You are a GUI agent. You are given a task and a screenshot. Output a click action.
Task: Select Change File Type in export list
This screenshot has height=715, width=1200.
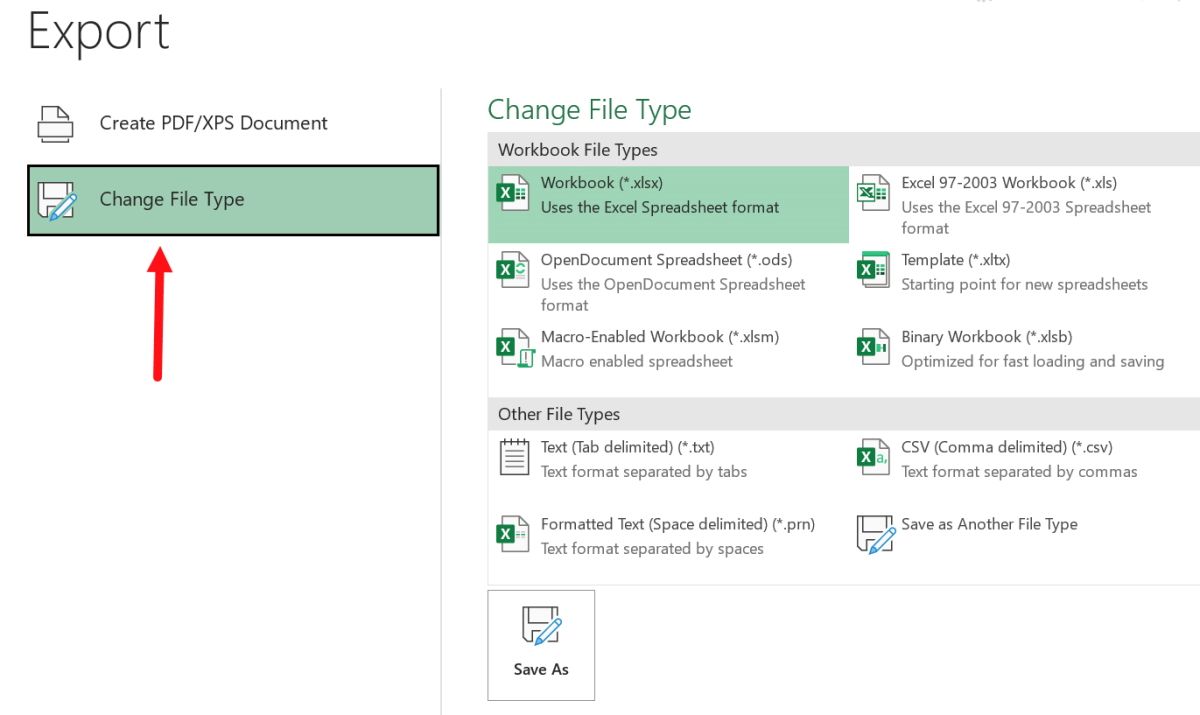pos(172,199)
